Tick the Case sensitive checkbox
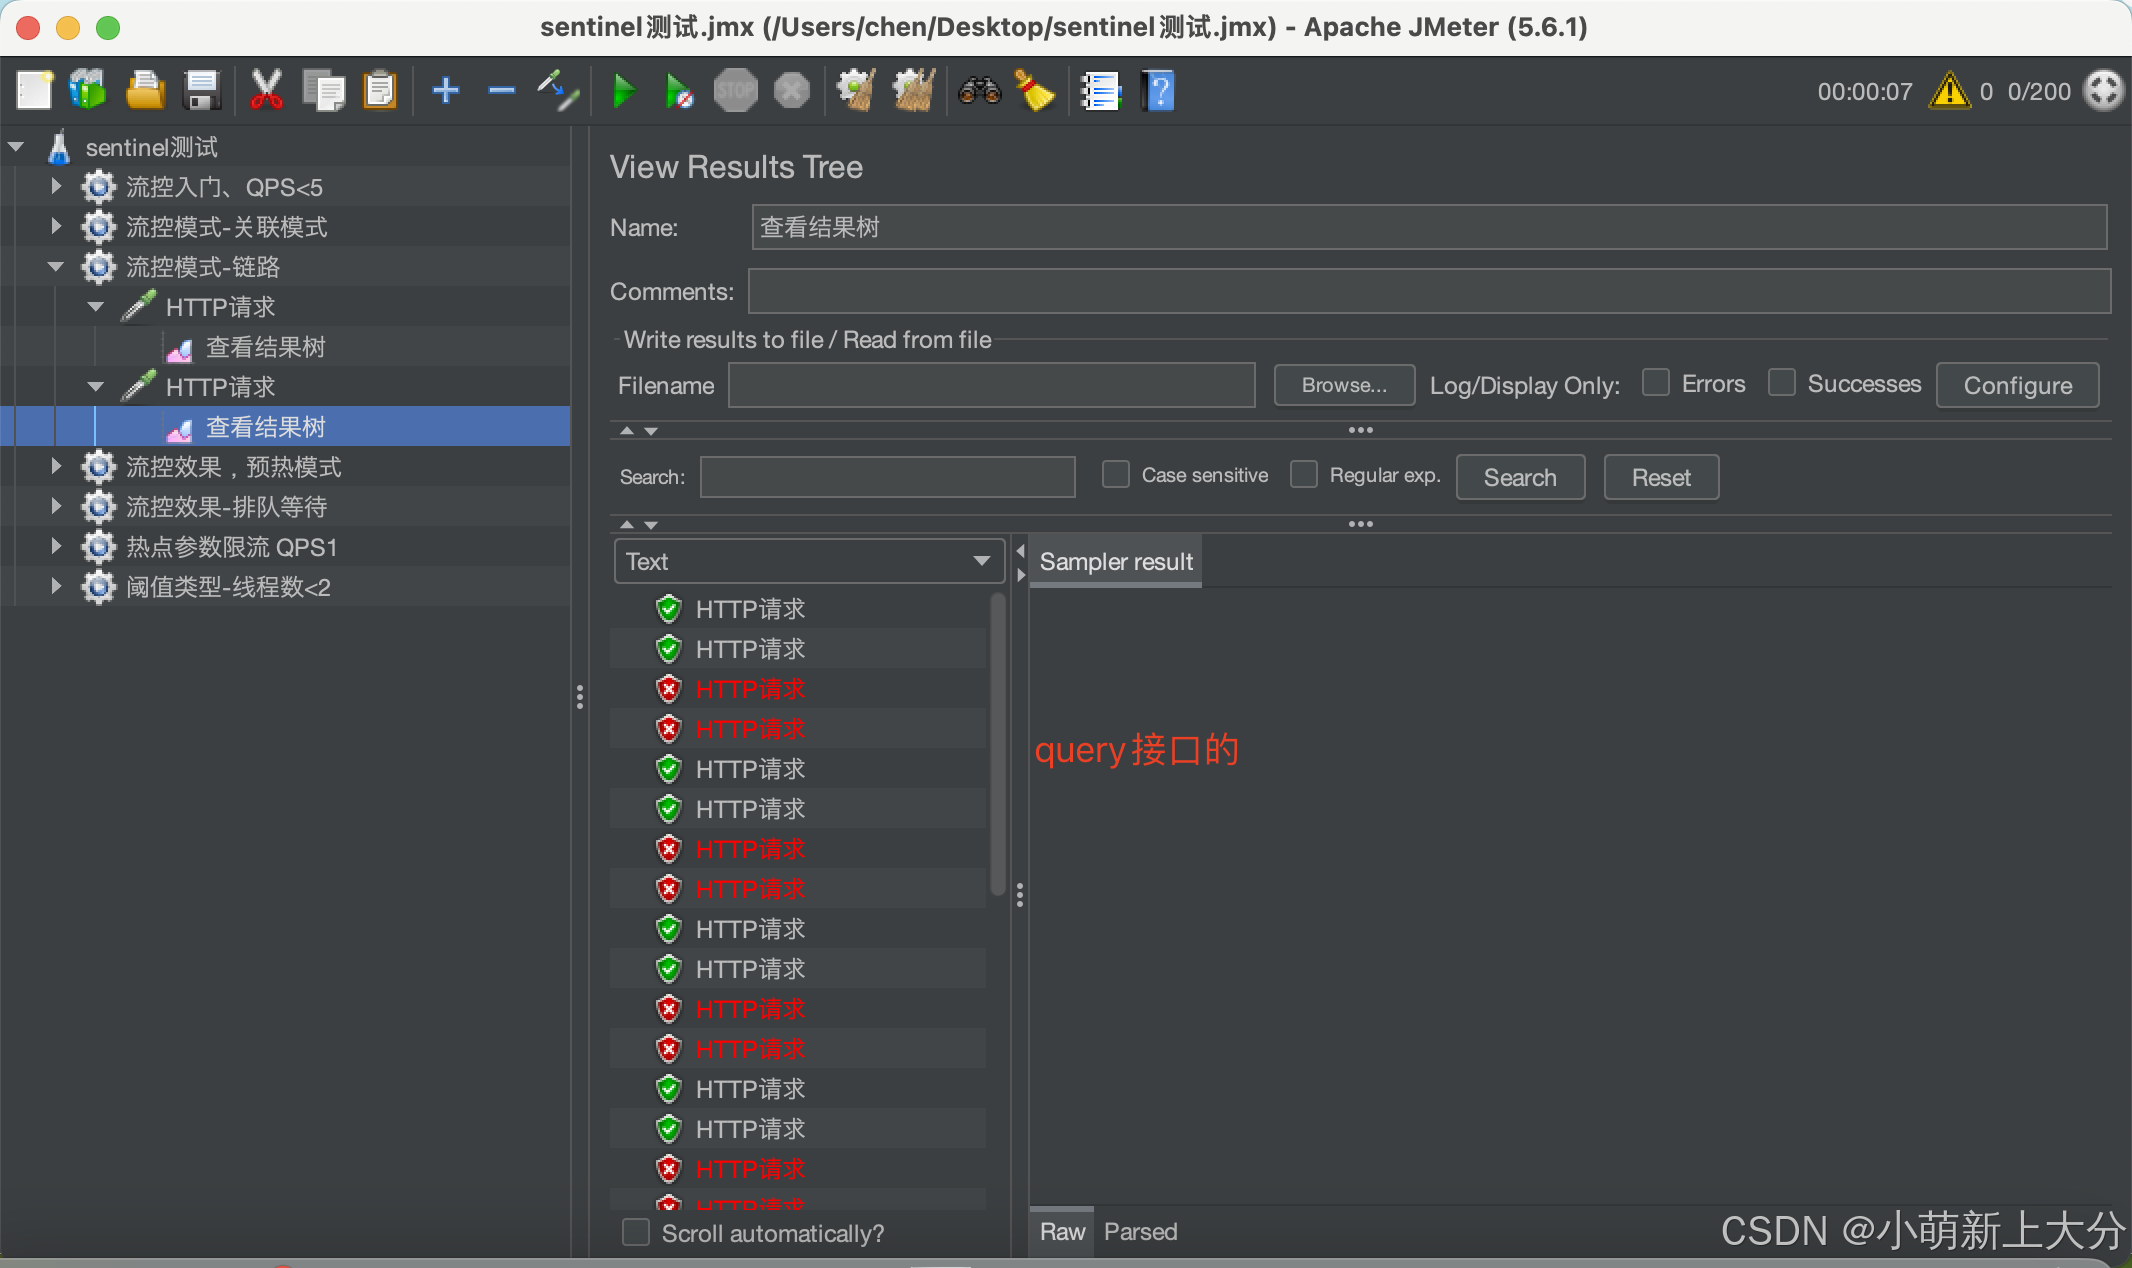The width and height of the screenshot is (2132, 1268). [1115, 475]
